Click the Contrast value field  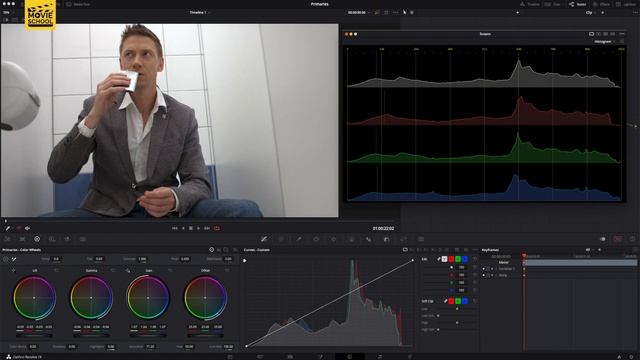[142, 259]
